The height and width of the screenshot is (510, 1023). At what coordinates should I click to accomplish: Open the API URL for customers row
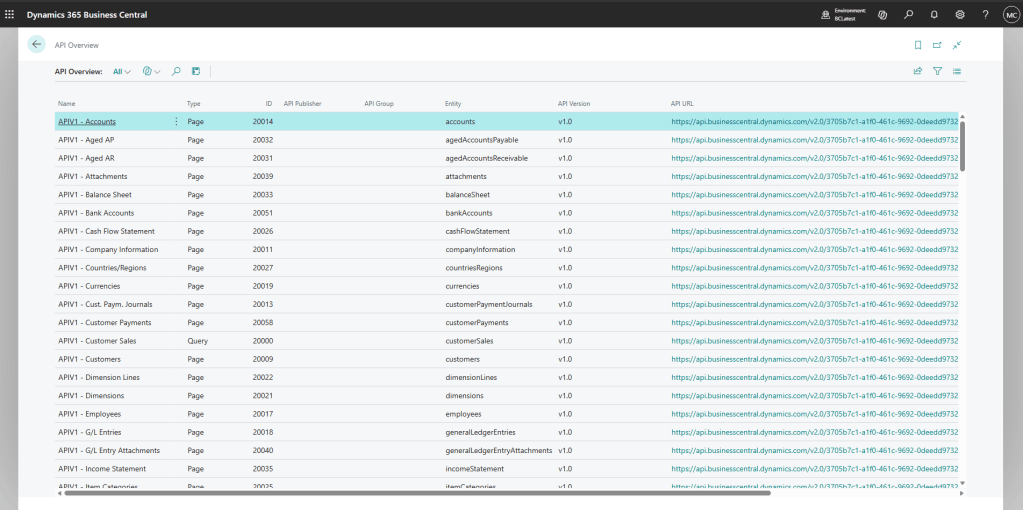click(x=815, y=359)
